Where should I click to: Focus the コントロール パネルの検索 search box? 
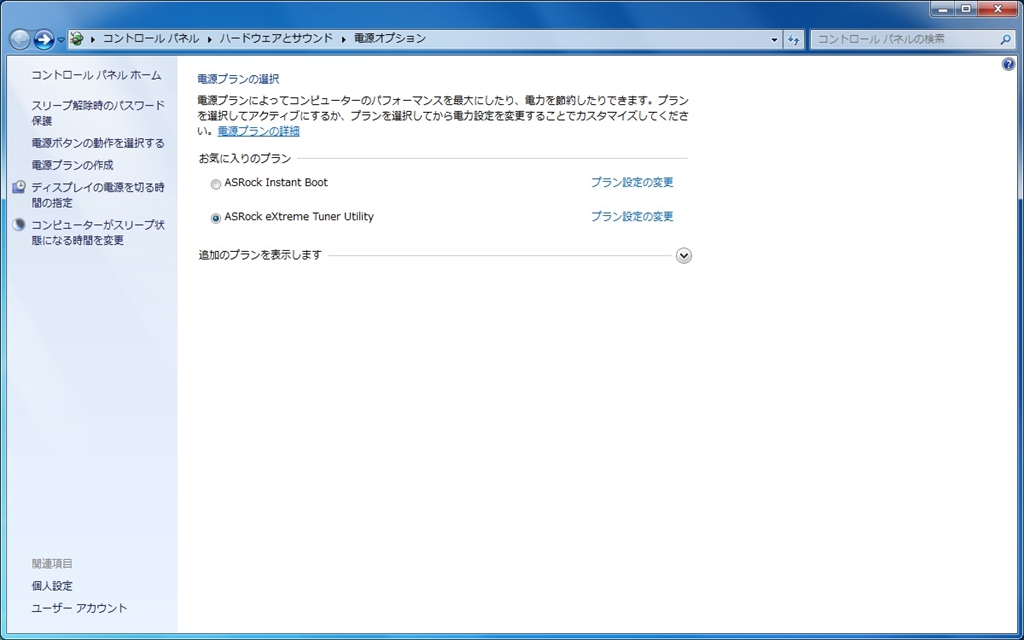tap(913, 39)
